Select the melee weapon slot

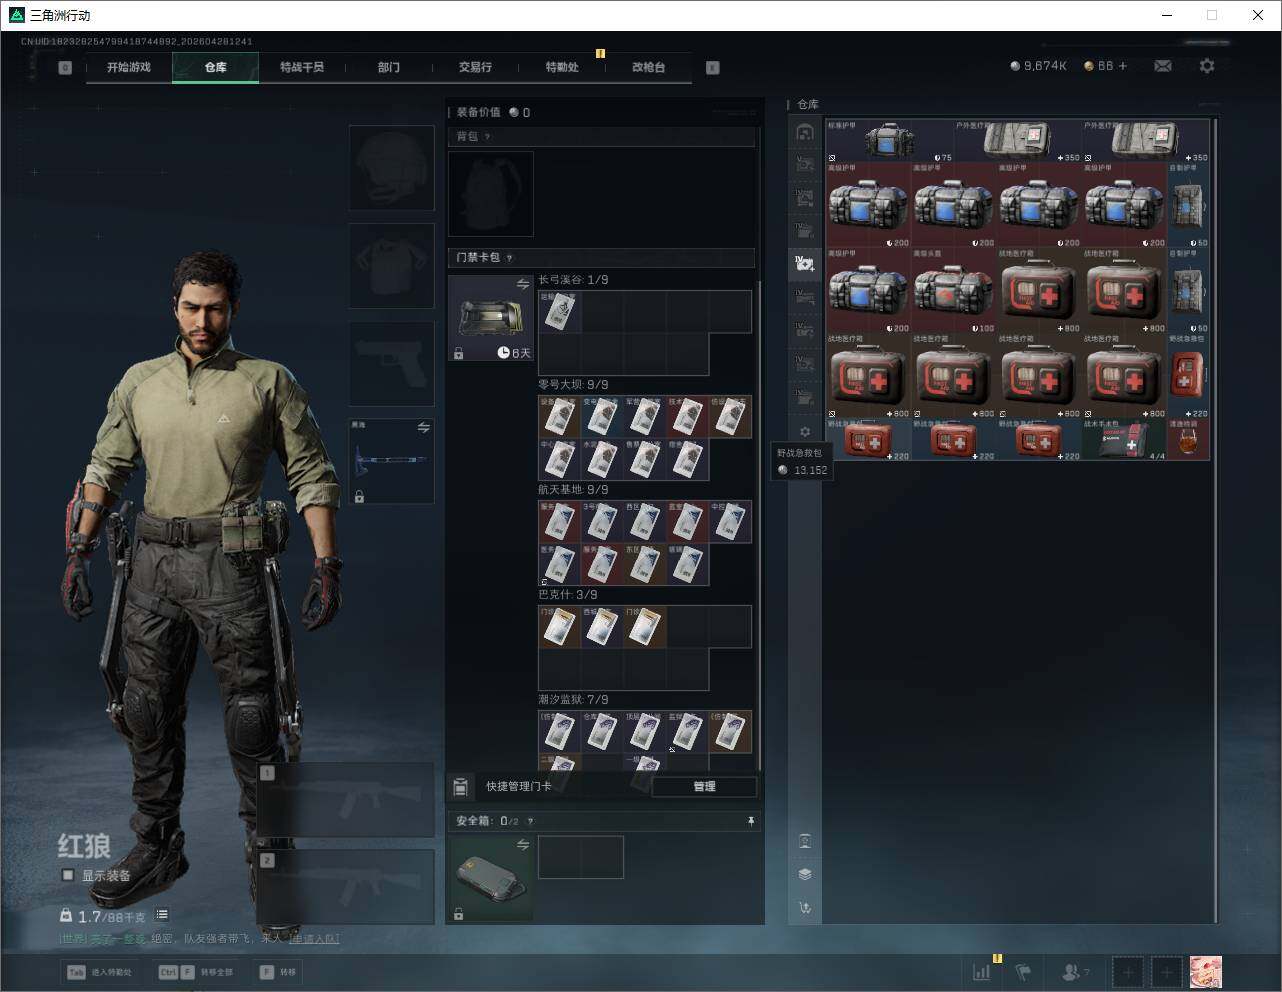click(391, 461)
